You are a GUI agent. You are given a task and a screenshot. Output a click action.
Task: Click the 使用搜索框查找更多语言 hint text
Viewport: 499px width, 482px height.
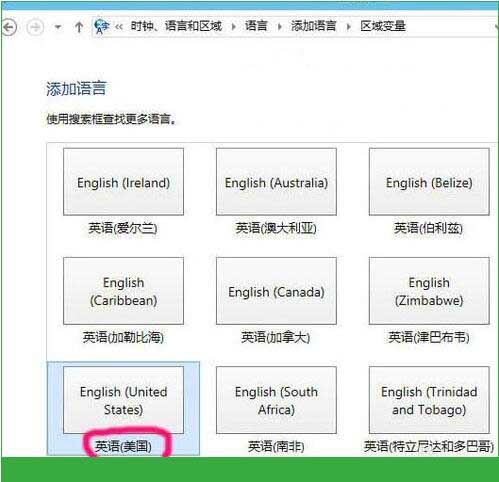pos(111,119)
